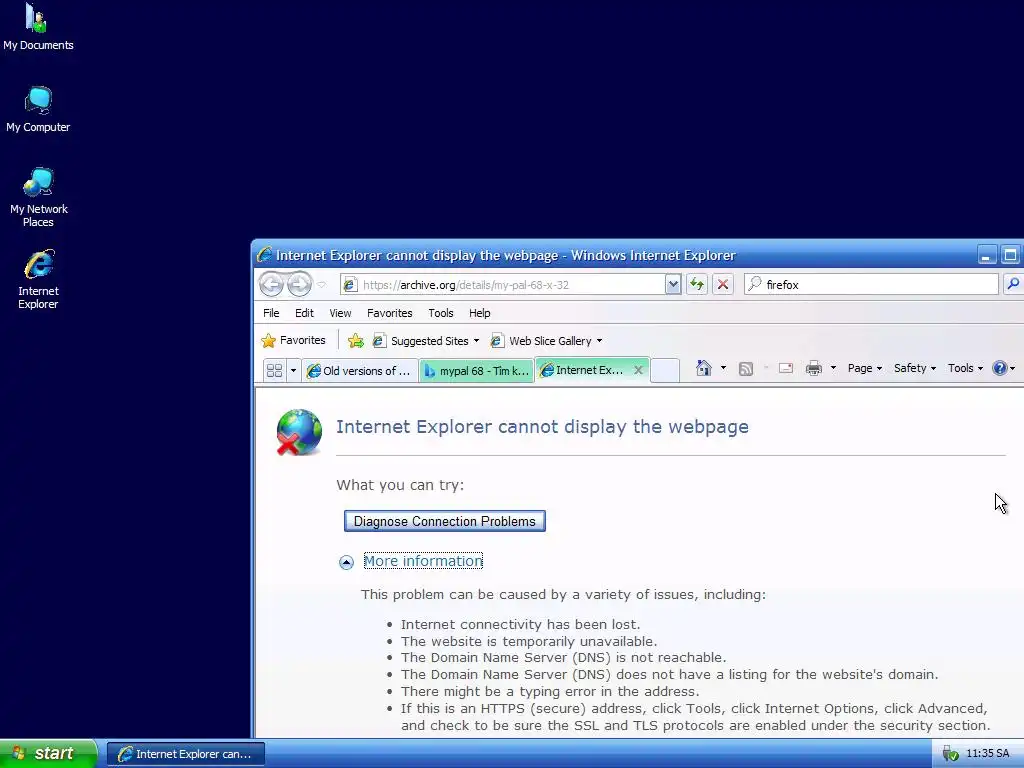Go forward with the browser Forward arrow

pos(299,284)
